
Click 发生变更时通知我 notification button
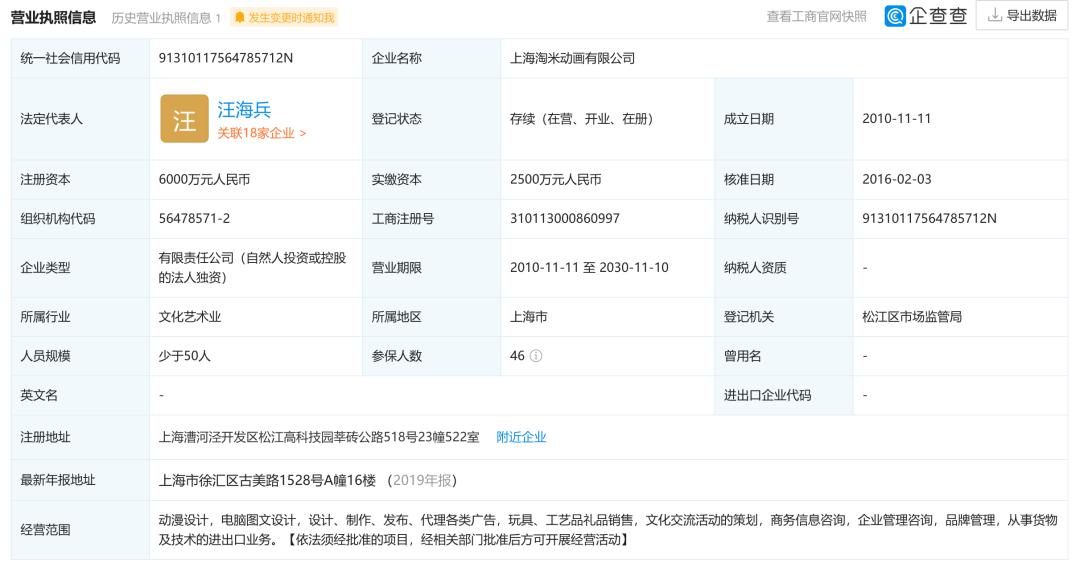click(x=284, y=17)
